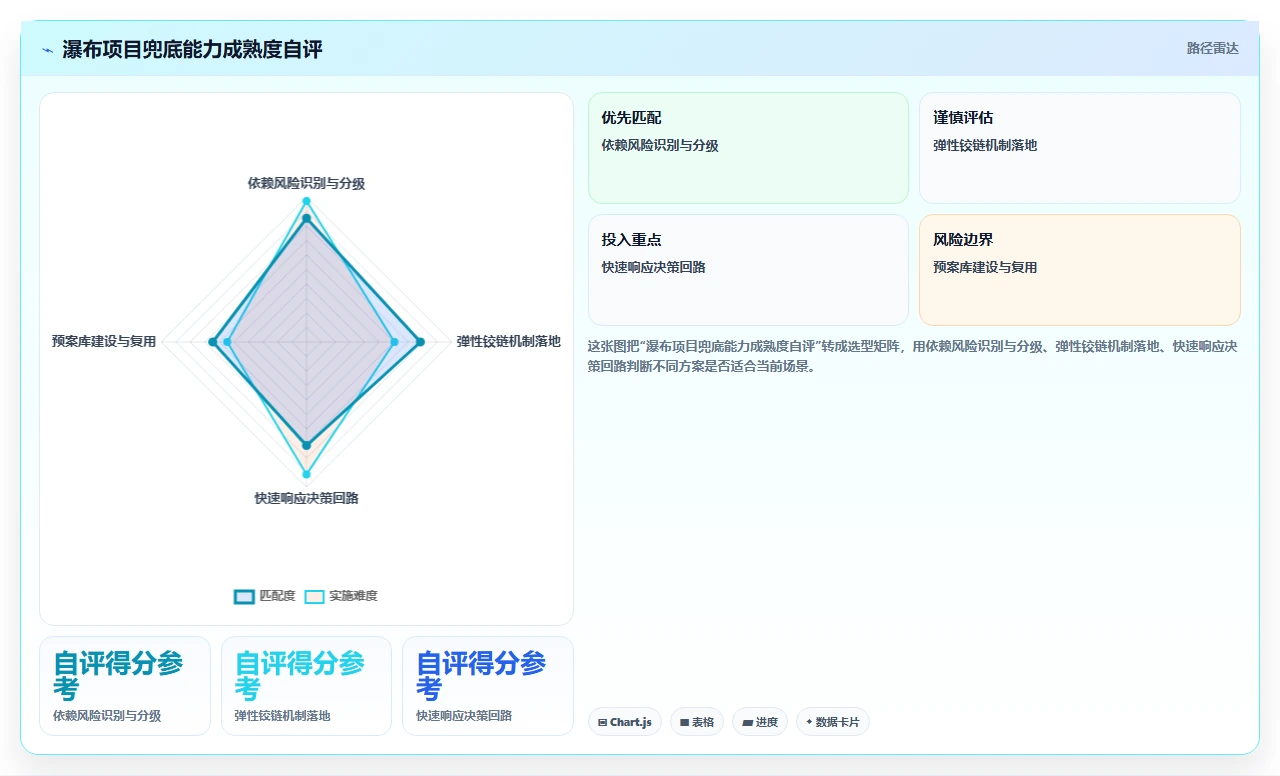Open the 风险边界 card
This screenshot has width=1280, height=776.
pos(1080,270)
